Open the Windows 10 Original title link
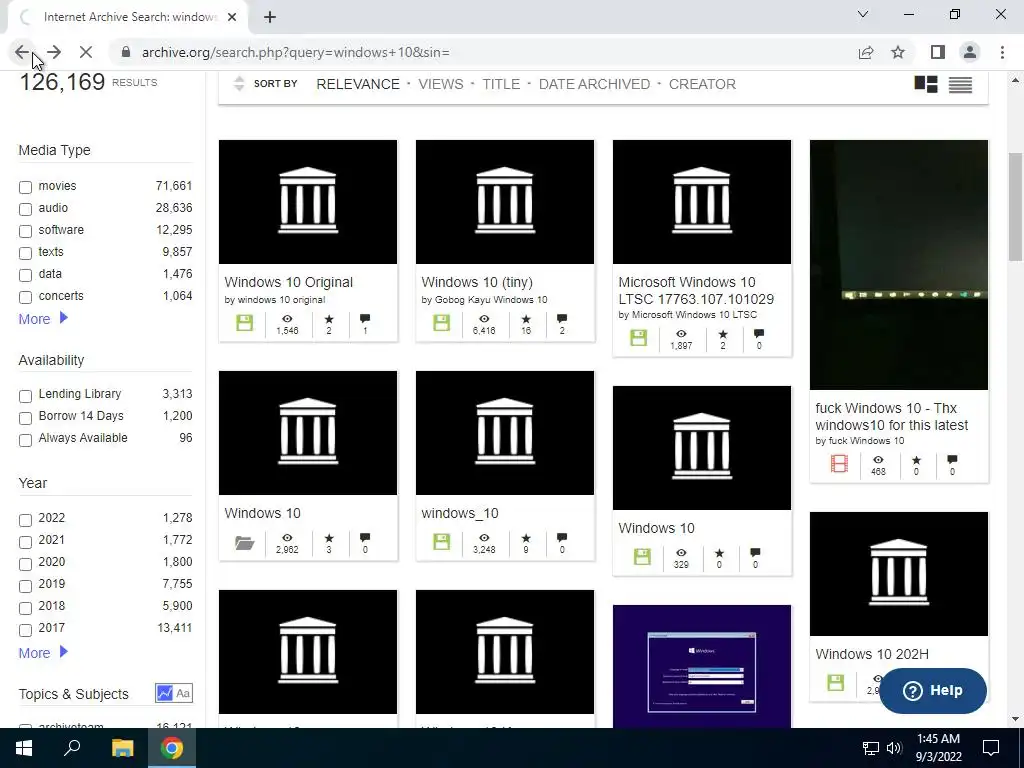1024x768 pixels. pyautogui.click(x=289, y=282)
